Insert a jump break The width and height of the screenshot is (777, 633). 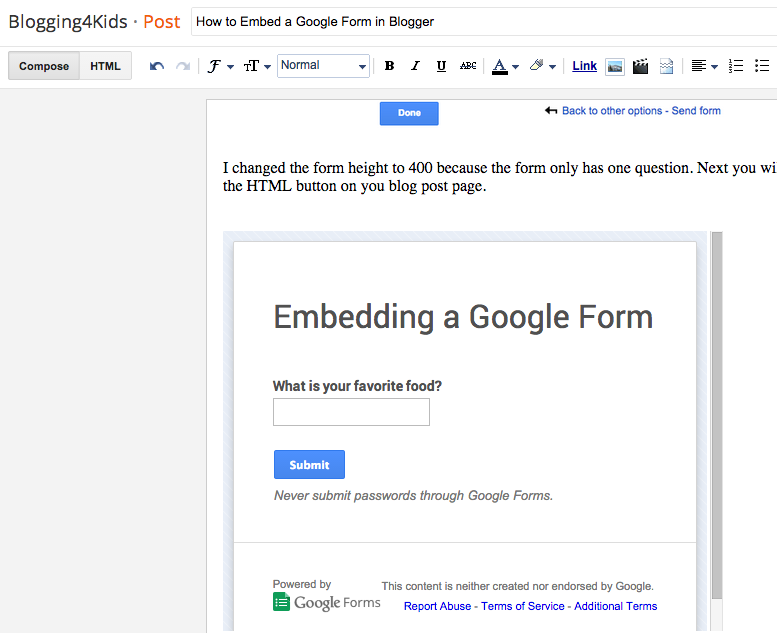666,66
